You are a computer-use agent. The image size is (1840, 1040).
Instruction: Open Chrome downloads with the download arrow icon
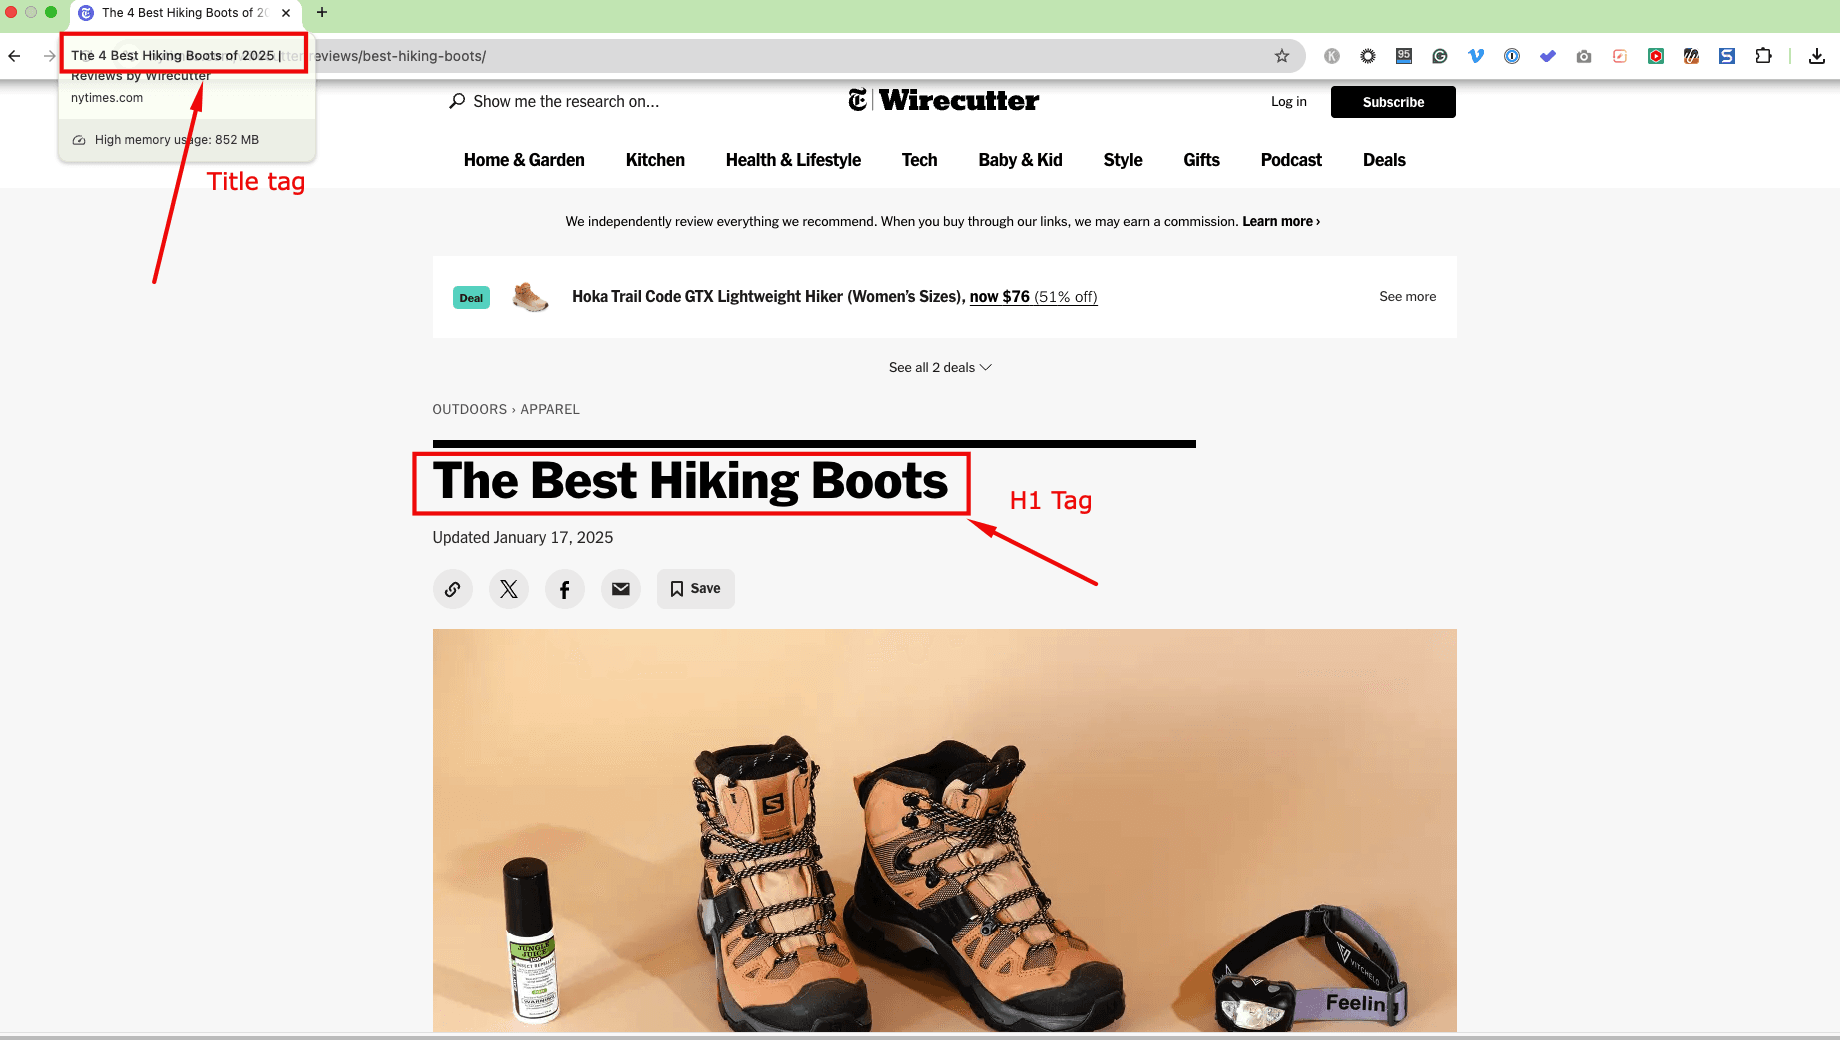(1817, 56)
